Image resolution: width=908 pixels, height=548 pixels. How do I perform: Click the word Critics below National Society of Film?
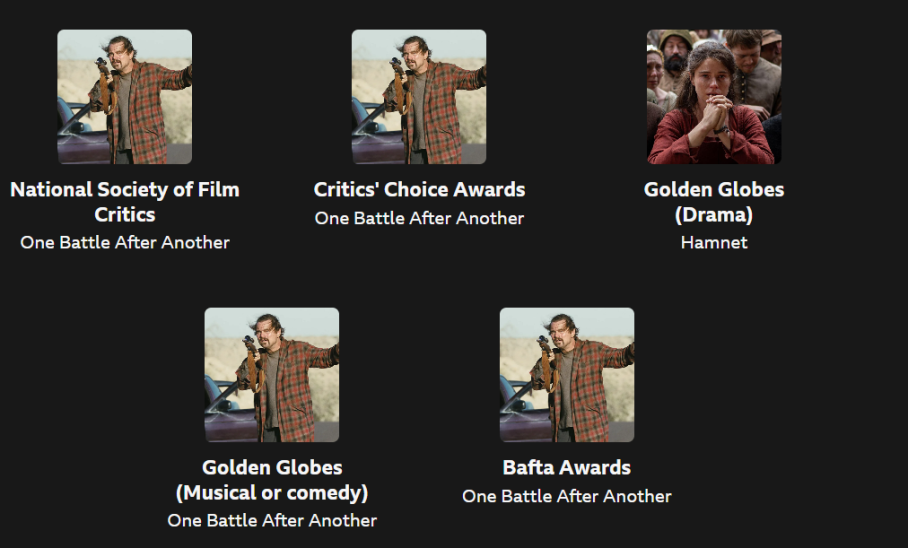pyautogui.click(x=125, y=215)
